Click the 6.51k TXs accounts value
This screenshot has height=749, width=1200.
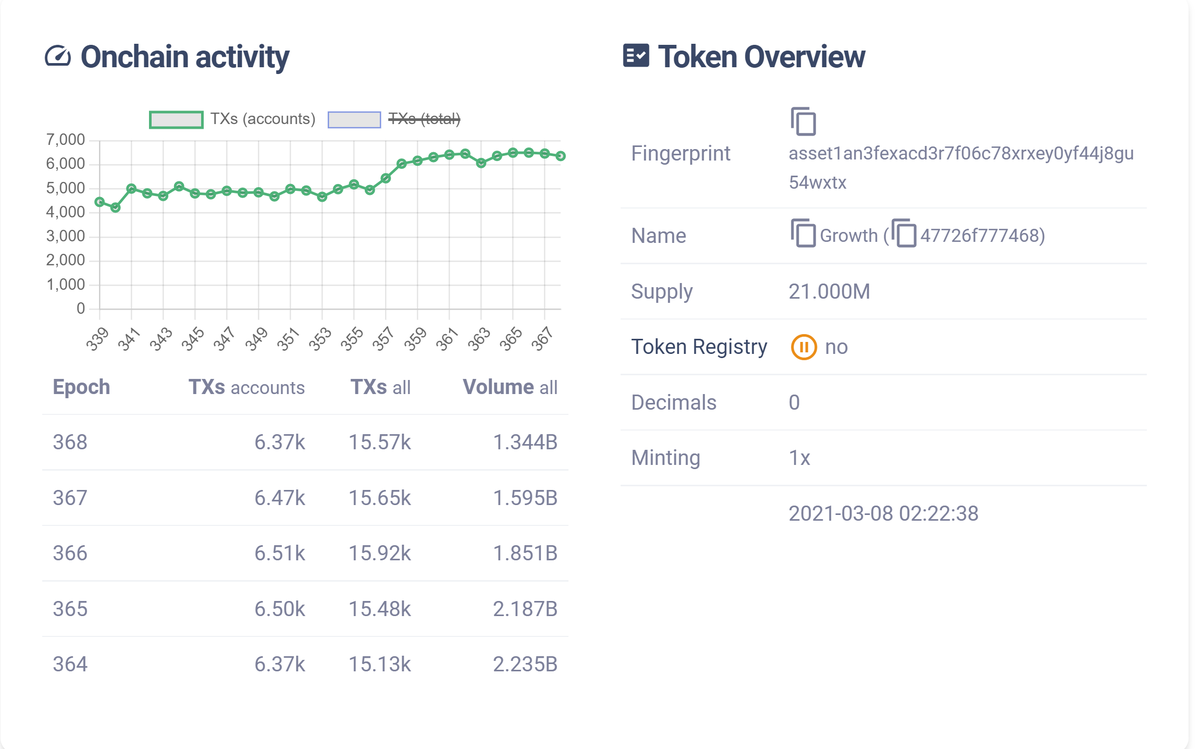(x=280, y=553)
